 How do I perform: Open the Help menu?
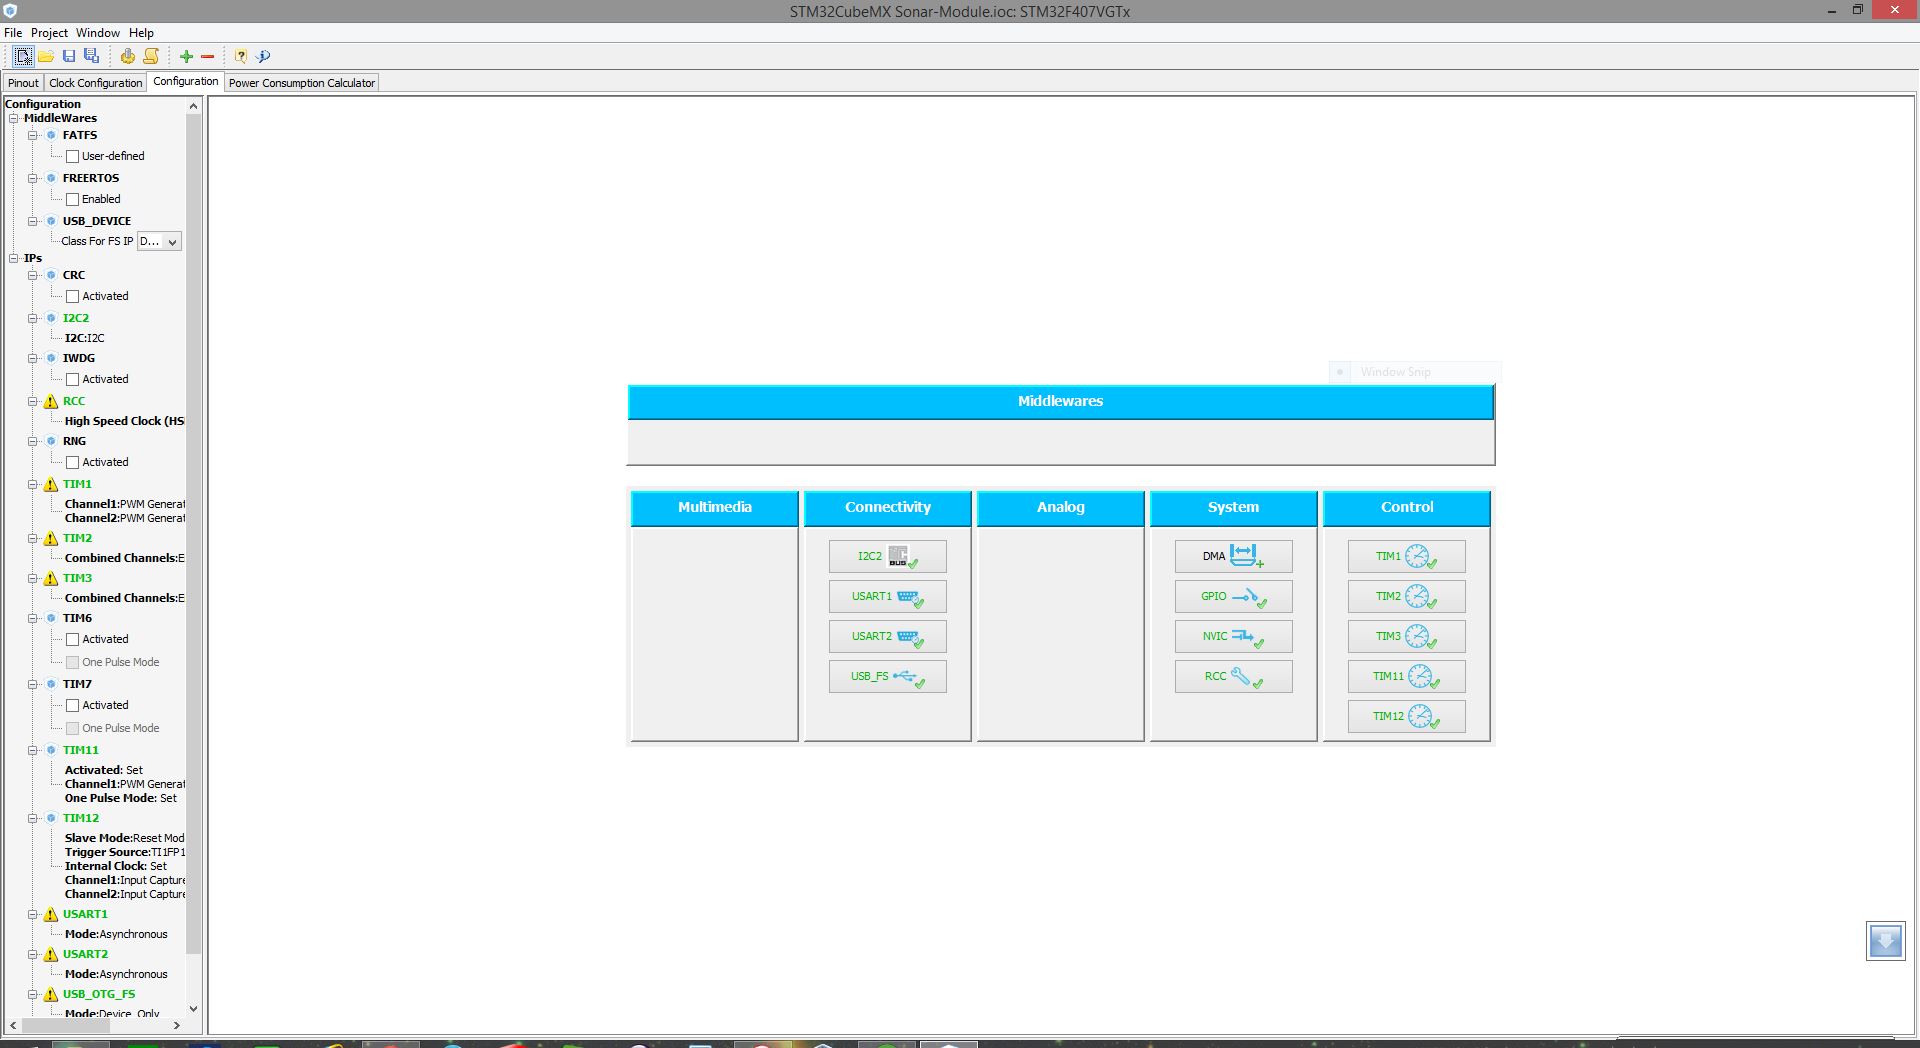141,33
